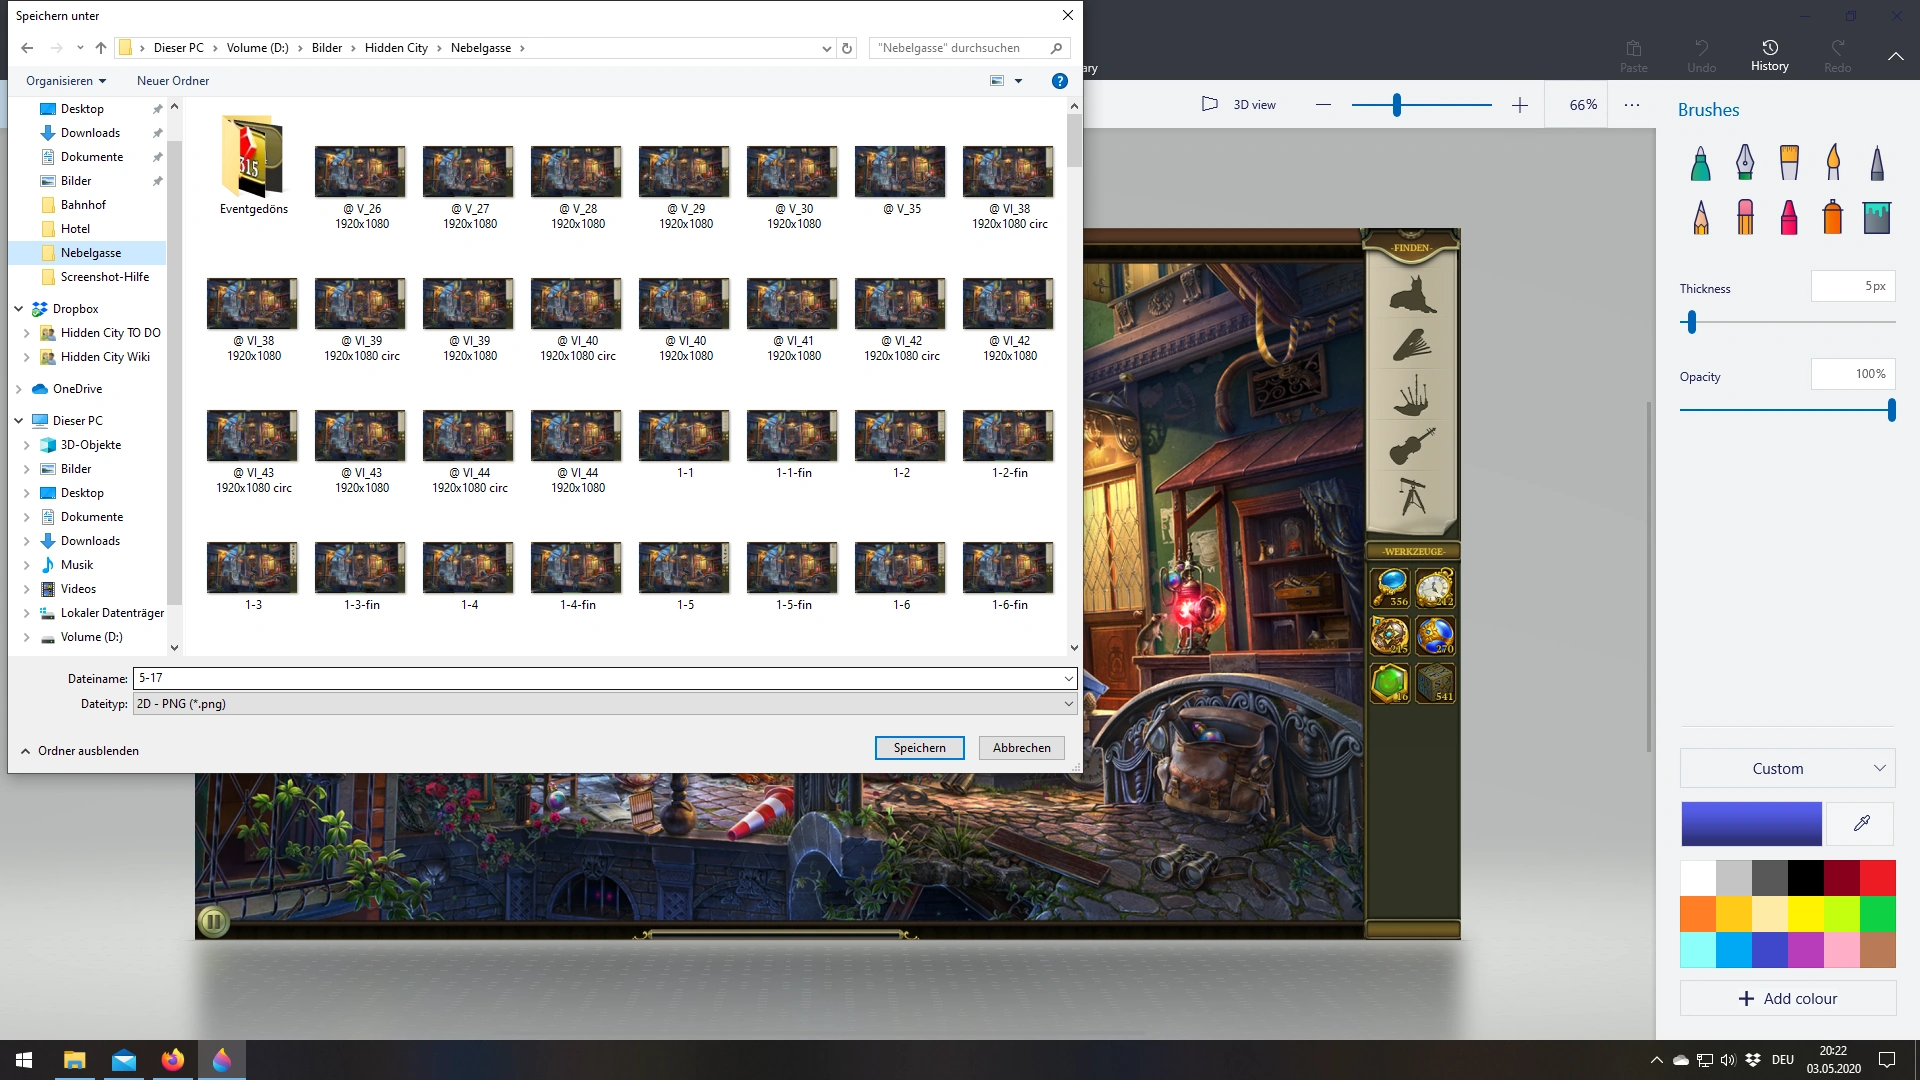Choose the red color swatch
Screen dimensions: 1920x1080
[1877, 878]
